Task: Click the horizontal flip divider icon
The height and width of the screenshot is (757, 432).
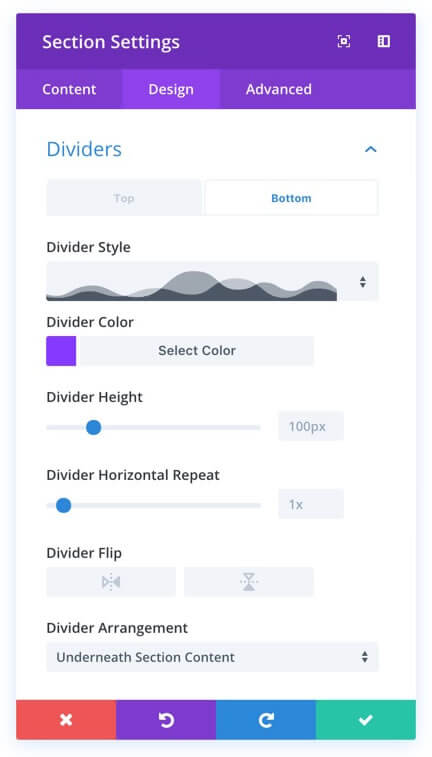Action: 111,582
